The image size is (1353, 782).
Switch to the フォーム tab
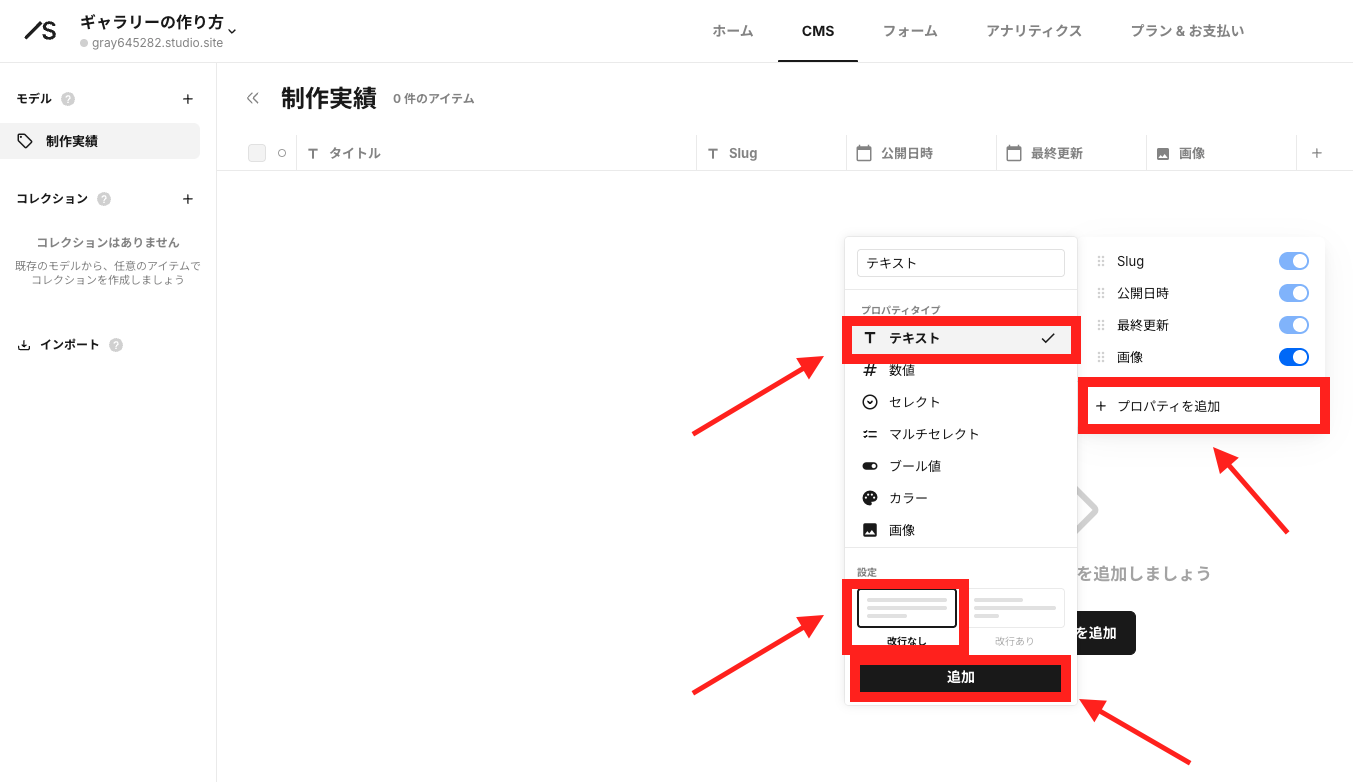pos(909,31)
